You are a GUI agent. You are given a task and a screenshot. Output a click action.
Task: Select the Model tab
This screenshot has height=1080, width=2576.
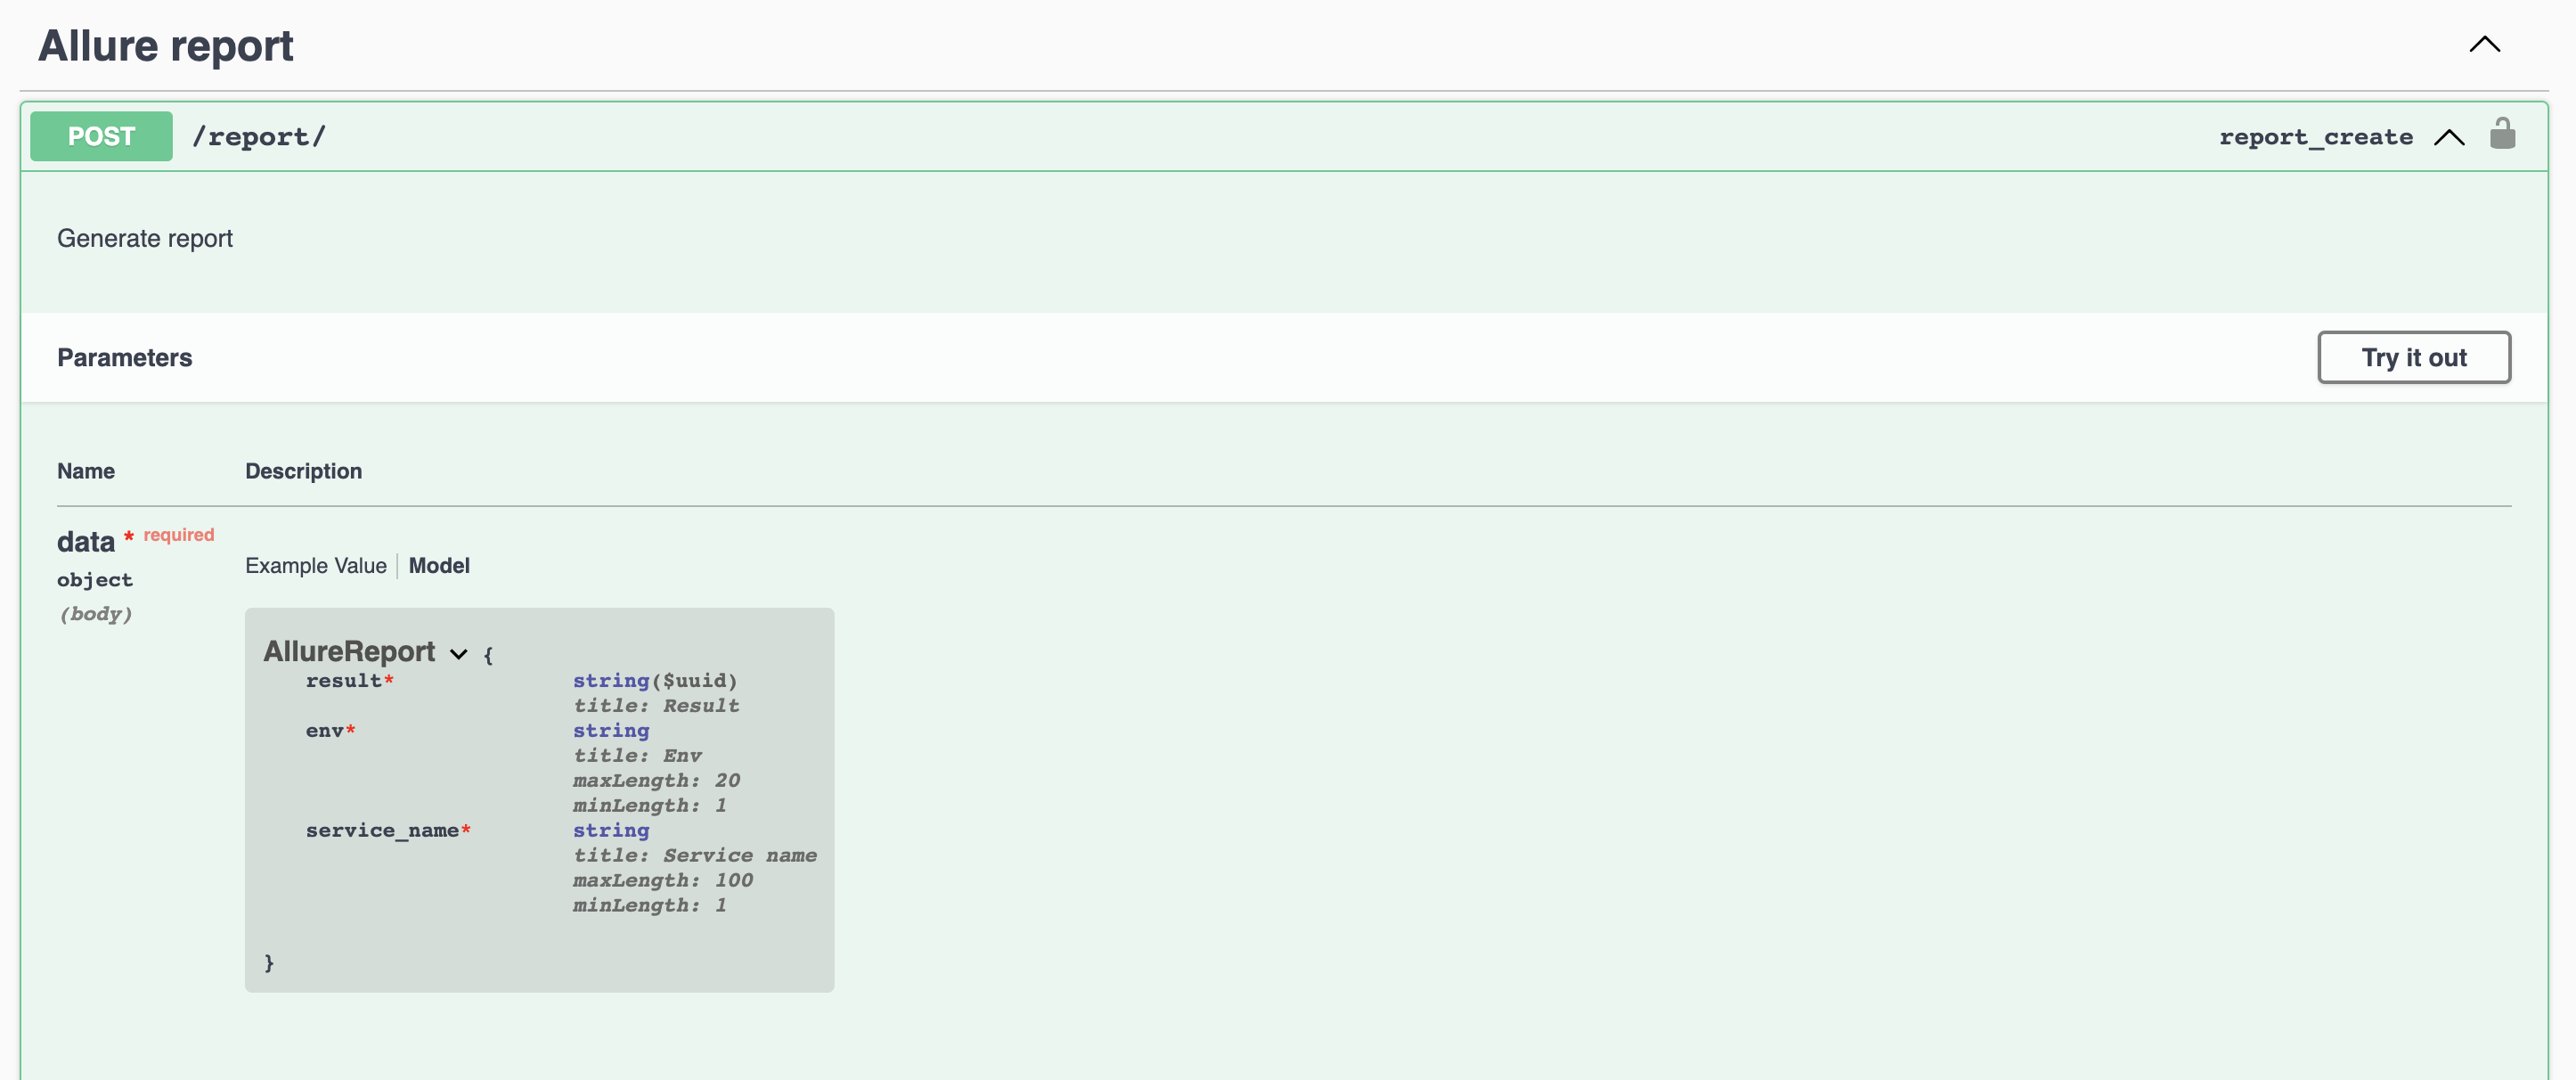coord(439,566)
